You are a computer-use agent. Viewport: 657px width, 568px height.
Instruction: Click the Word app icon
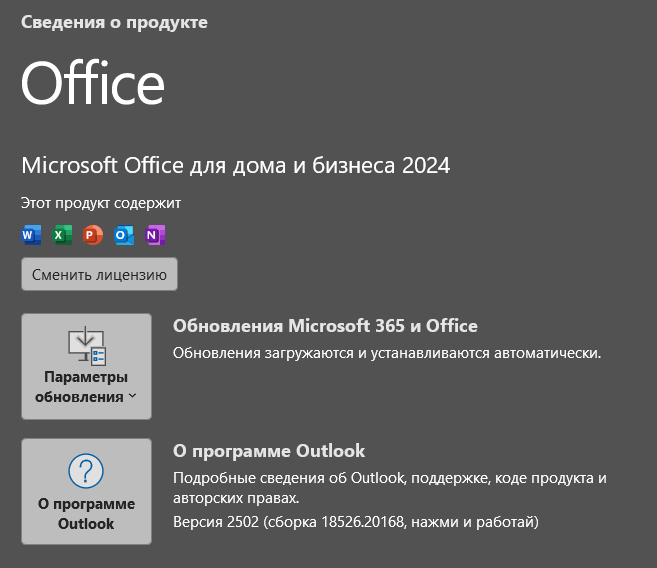click(31, 235)
